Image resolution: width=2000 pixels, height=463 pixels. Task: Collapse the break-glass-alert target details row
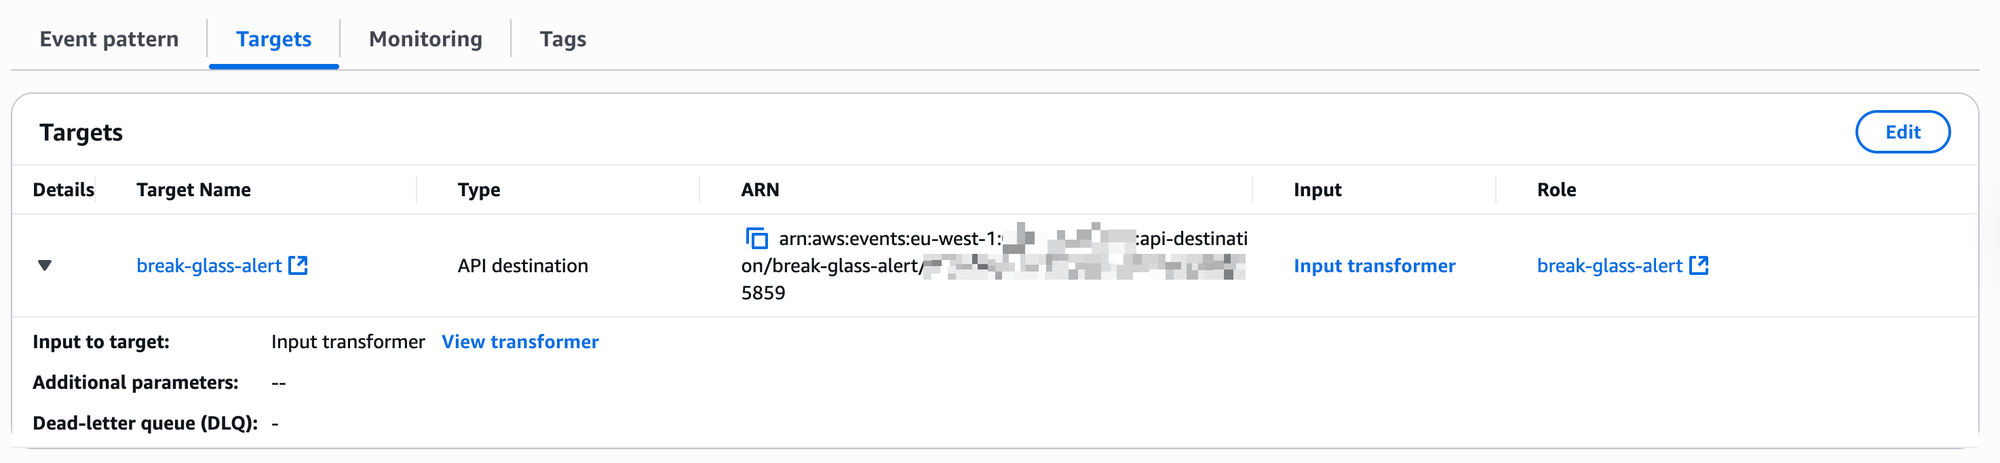pos(44,265)
